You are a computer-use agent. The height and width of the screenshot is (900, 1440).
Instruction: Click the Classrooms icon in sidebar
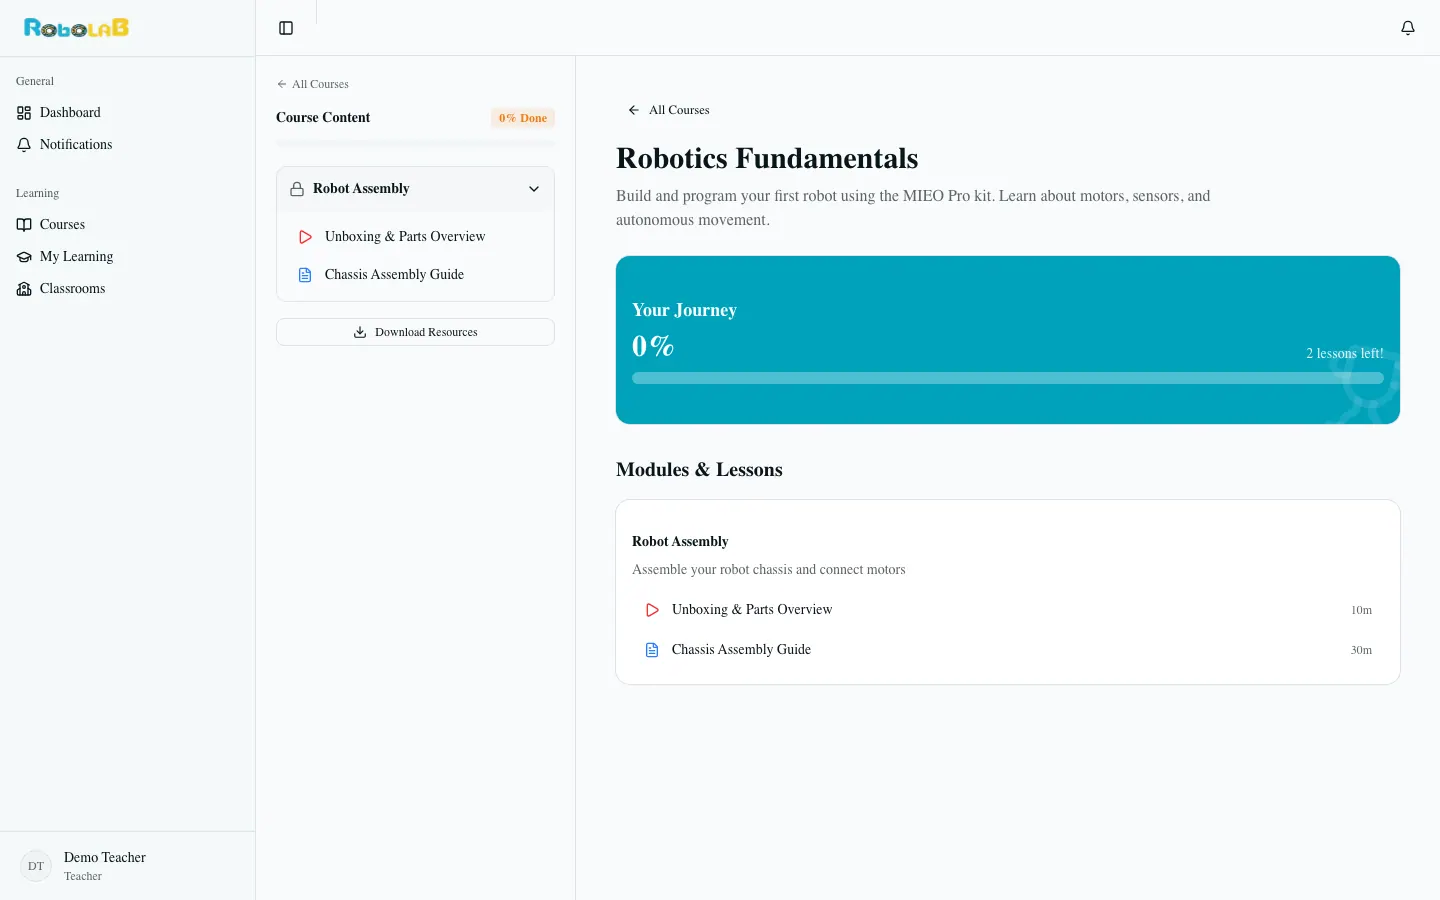pos(24,289)
